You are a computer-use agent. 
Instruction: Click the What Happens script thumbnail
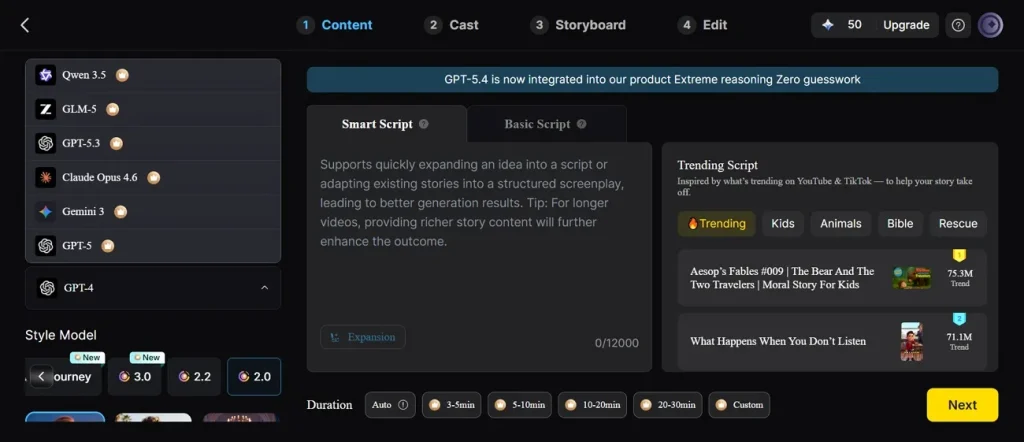click(x=912, y=341)
